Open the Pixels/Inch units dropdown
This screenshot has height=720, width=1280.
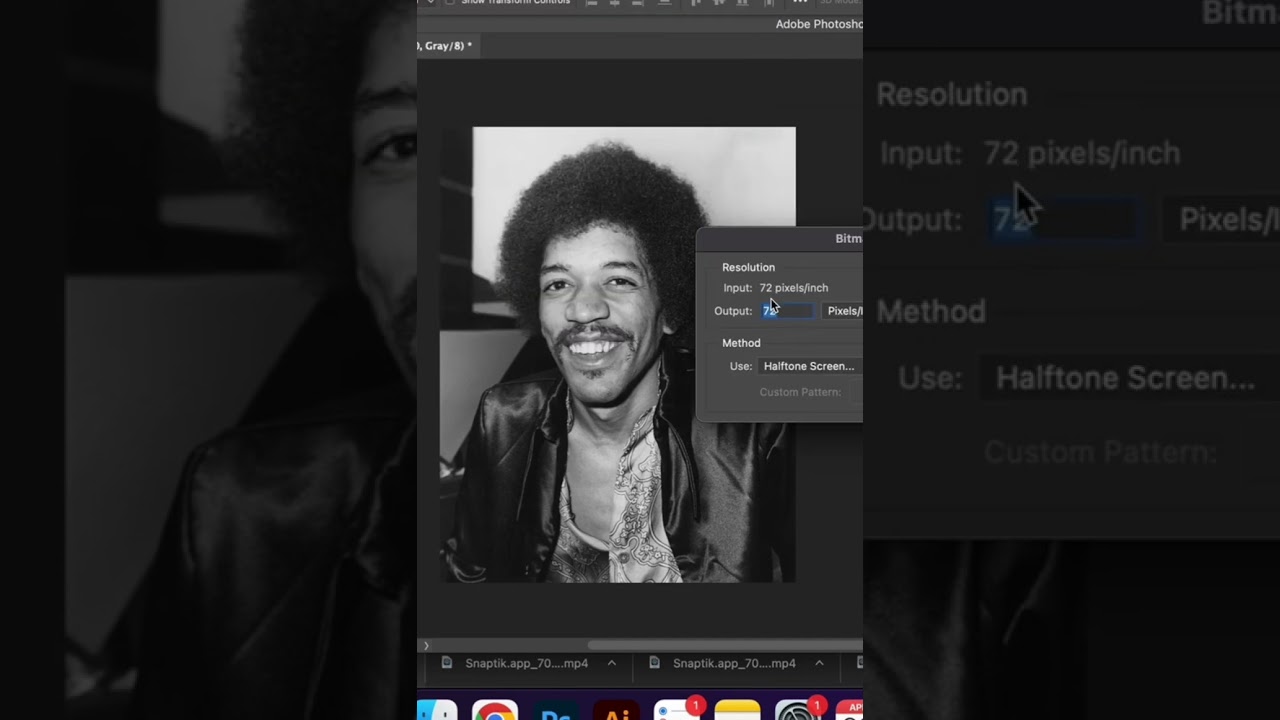click(843, 311)
